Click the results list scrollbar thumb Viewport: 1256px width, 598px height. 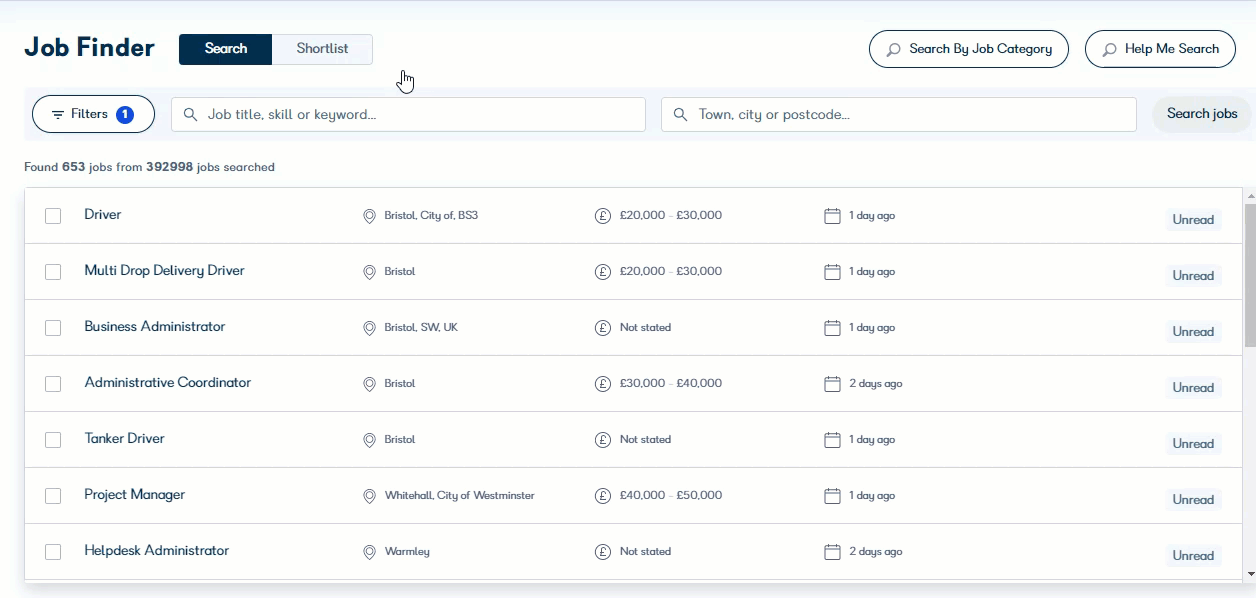click(x=1250, y=275)
